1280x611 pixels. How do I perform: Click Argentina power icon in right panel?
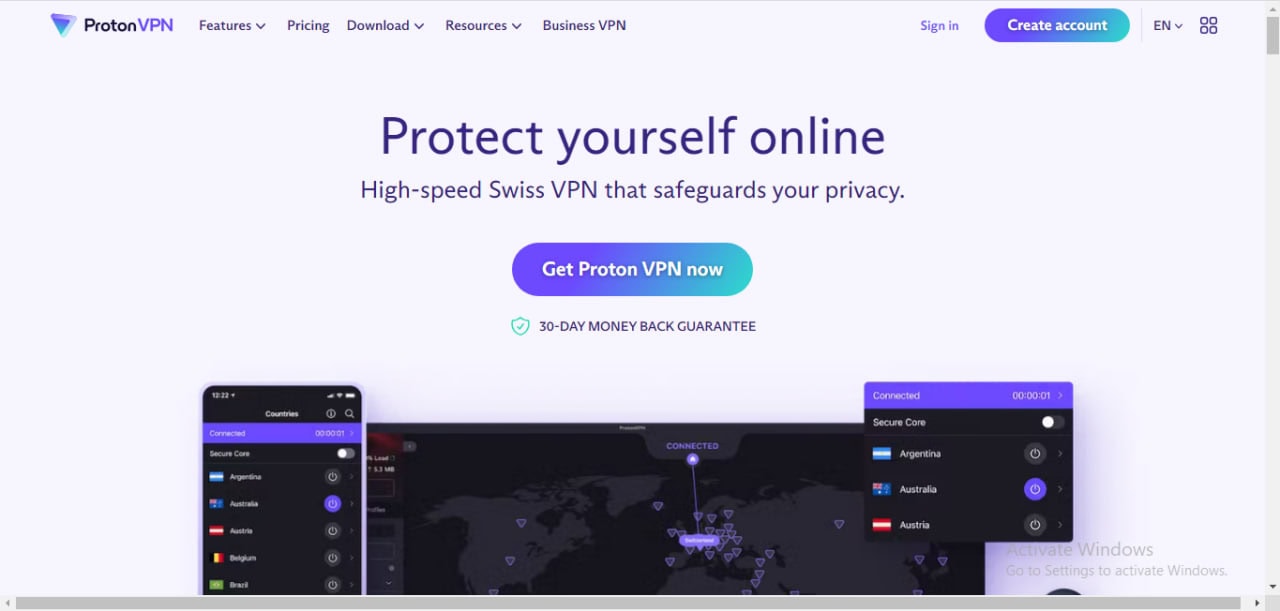pyautogui.click(x=1035, y=453)
